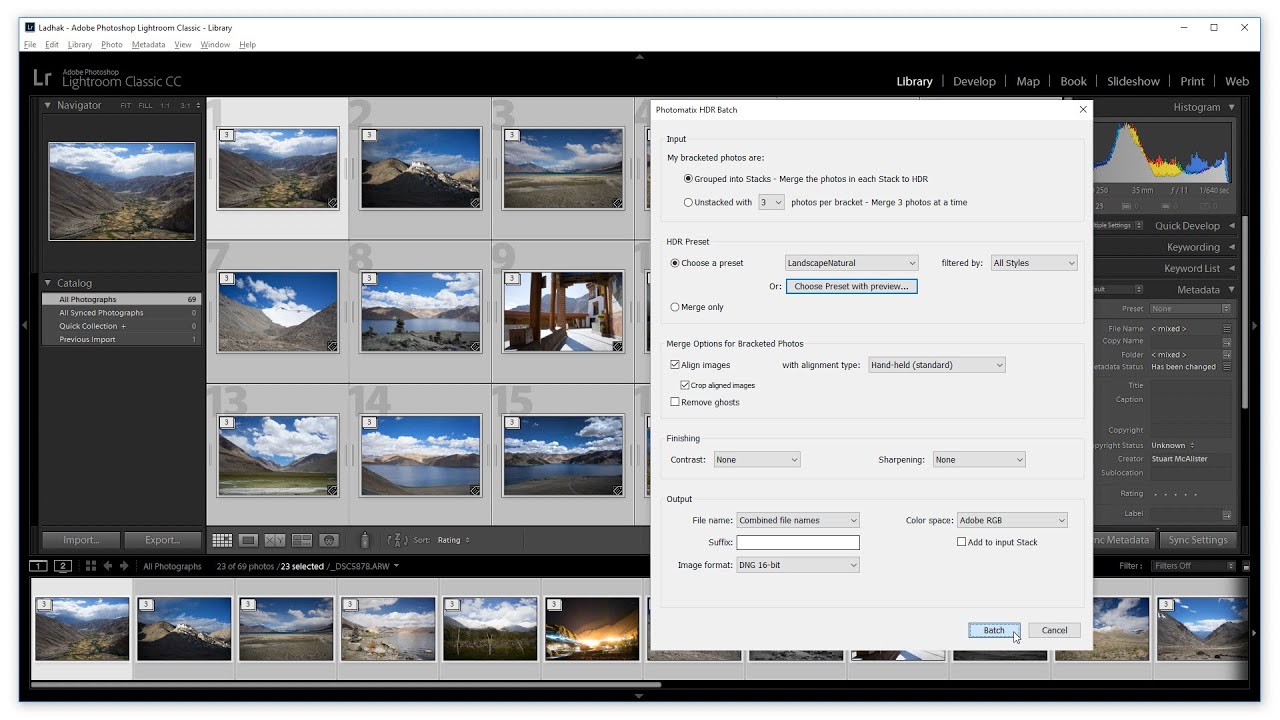The width and height of the screenshot is (1280, 720).
Task: Open All Styles filter dropdown
Action: point(1034,263)
